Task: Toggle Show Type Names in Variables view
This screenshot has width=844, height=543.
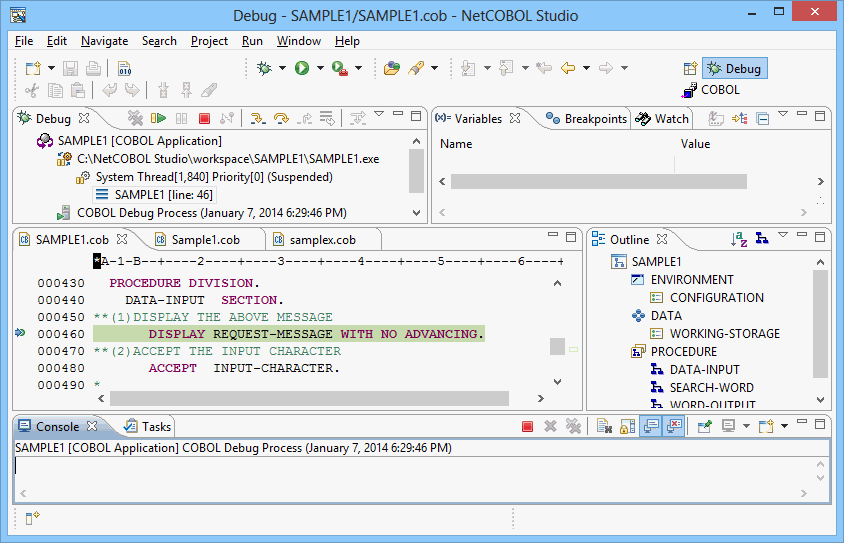Action: pyautogui.click(x=715, y=118)
